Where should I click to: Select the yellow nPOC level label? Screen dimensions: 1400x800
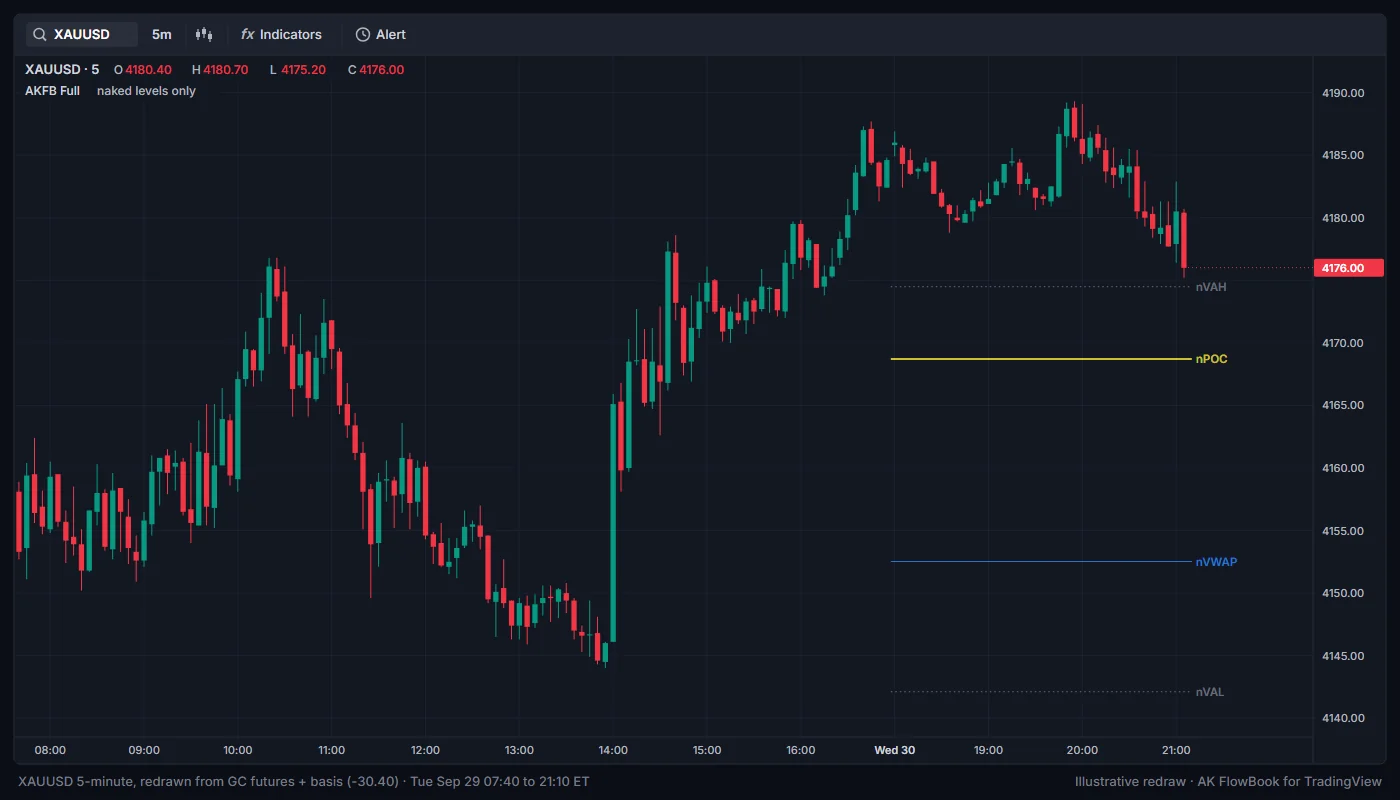[1211, 359]
